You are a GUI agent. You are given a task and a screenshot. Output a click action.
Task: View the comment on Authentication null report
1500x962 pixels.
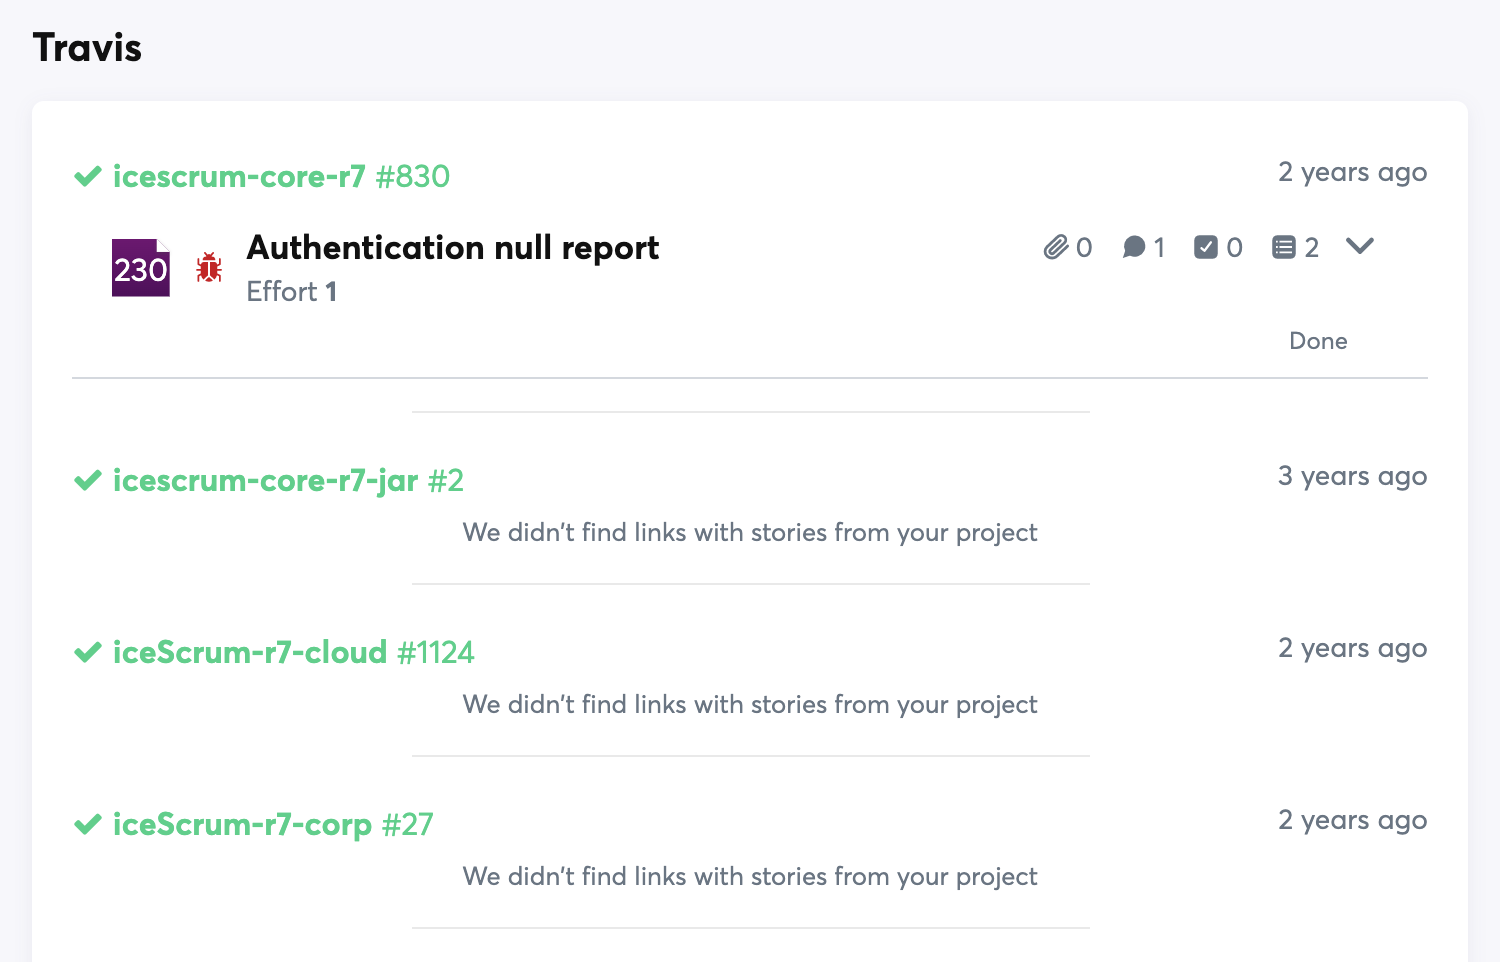click(1143, 247)
